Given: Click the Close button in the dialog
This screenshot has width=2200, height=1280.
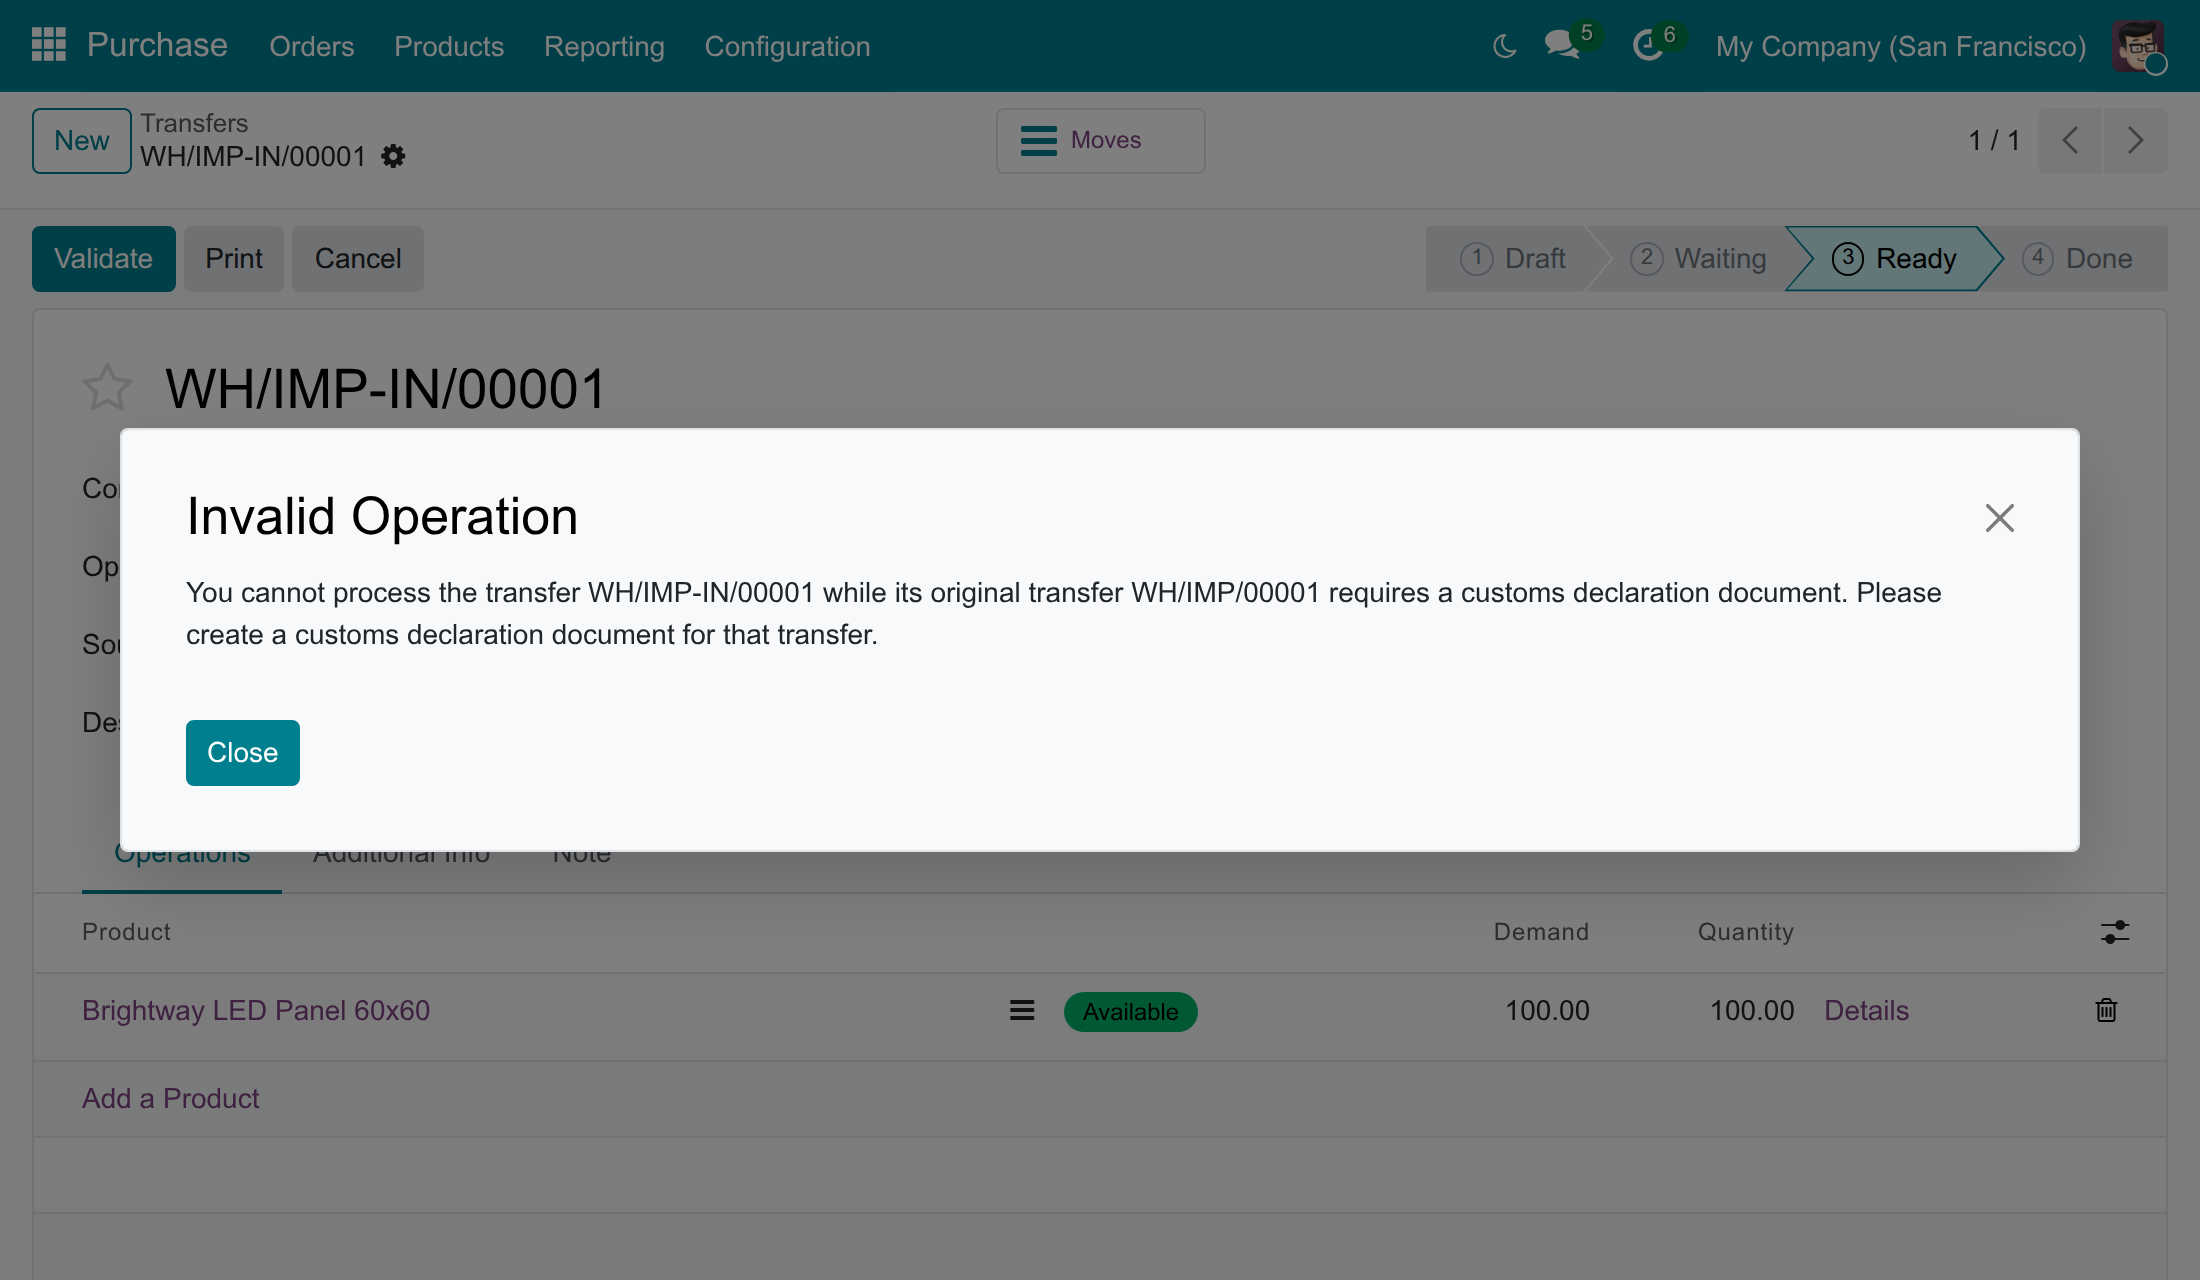Looking at the screenshot, I should click(243, 753).
